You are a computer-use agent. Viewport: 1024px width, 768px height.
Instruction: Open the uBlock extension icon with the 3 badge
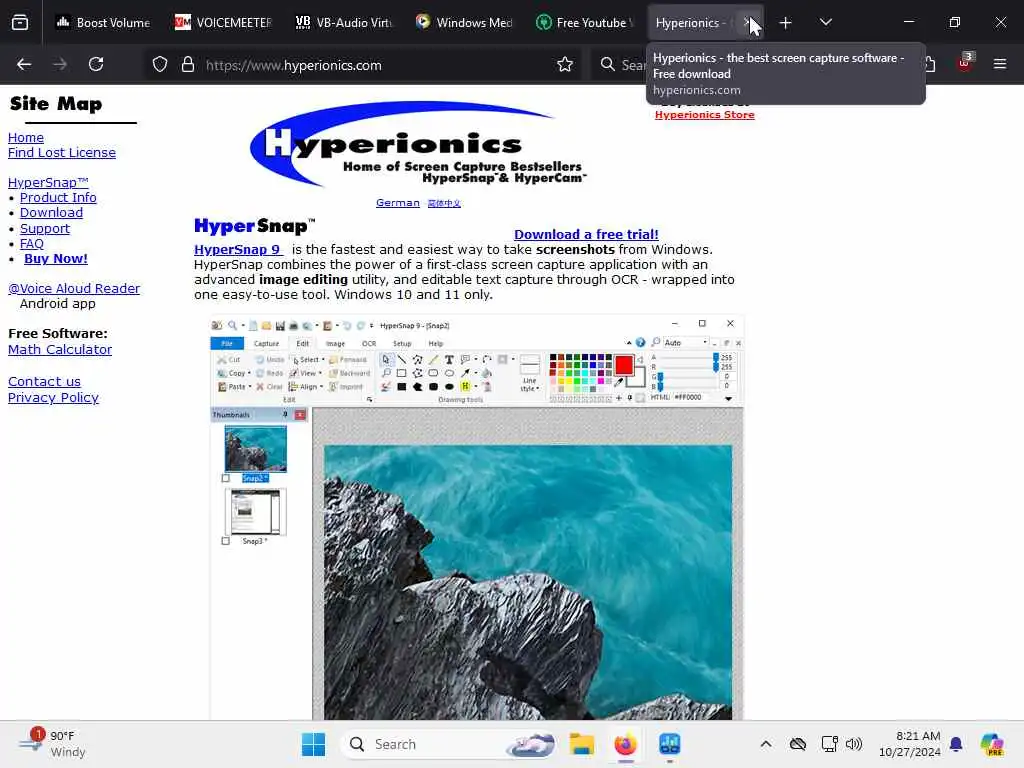tap(965, 63)
